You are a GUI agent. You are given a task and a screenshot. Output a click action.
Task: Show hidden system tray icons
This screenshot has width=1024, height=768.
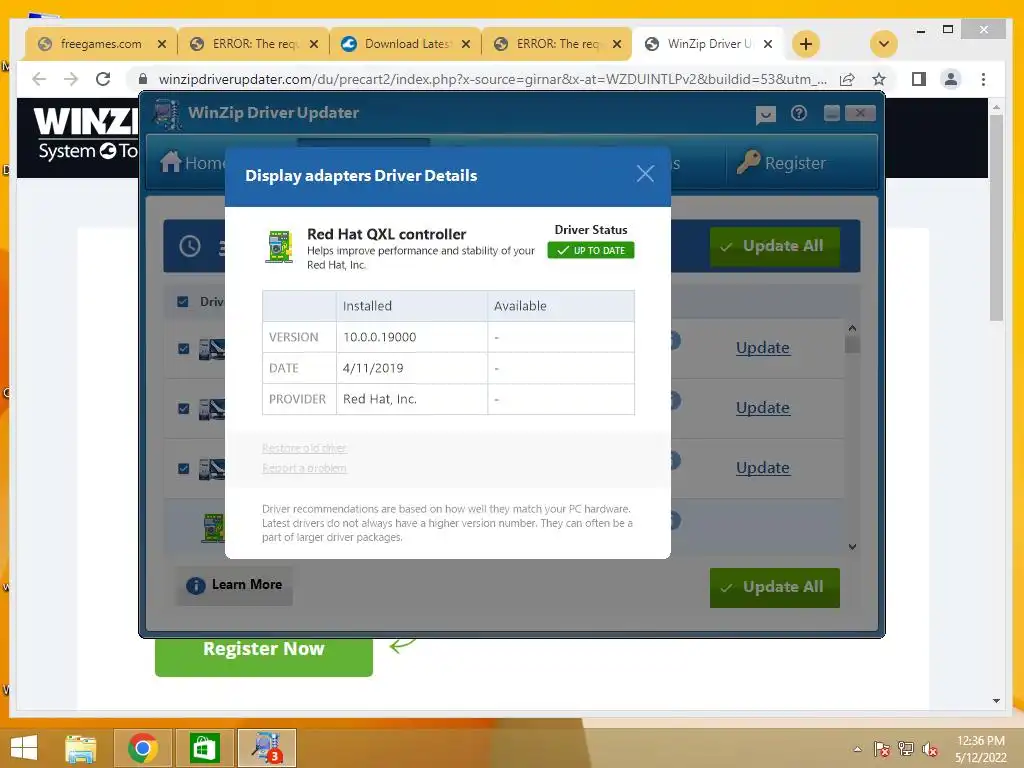[x=857, y=749]
